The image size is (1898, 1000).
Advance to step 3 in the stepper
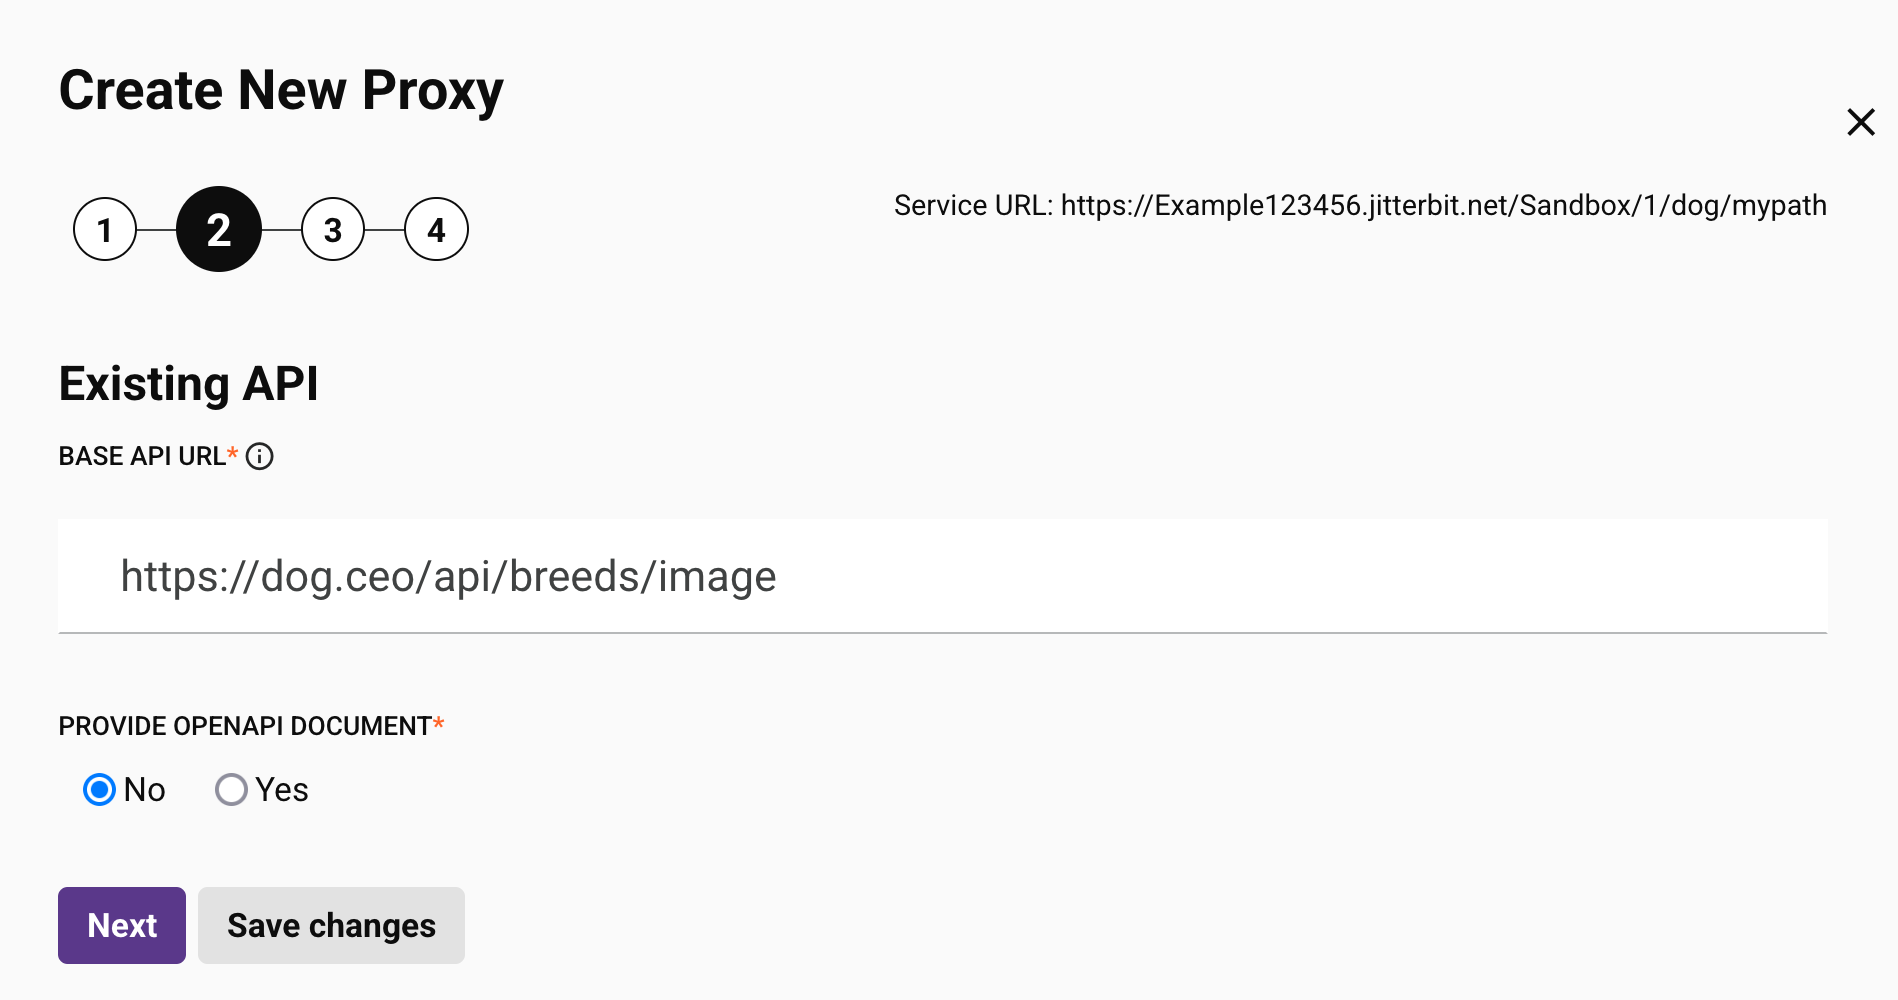tap(333, 229)
